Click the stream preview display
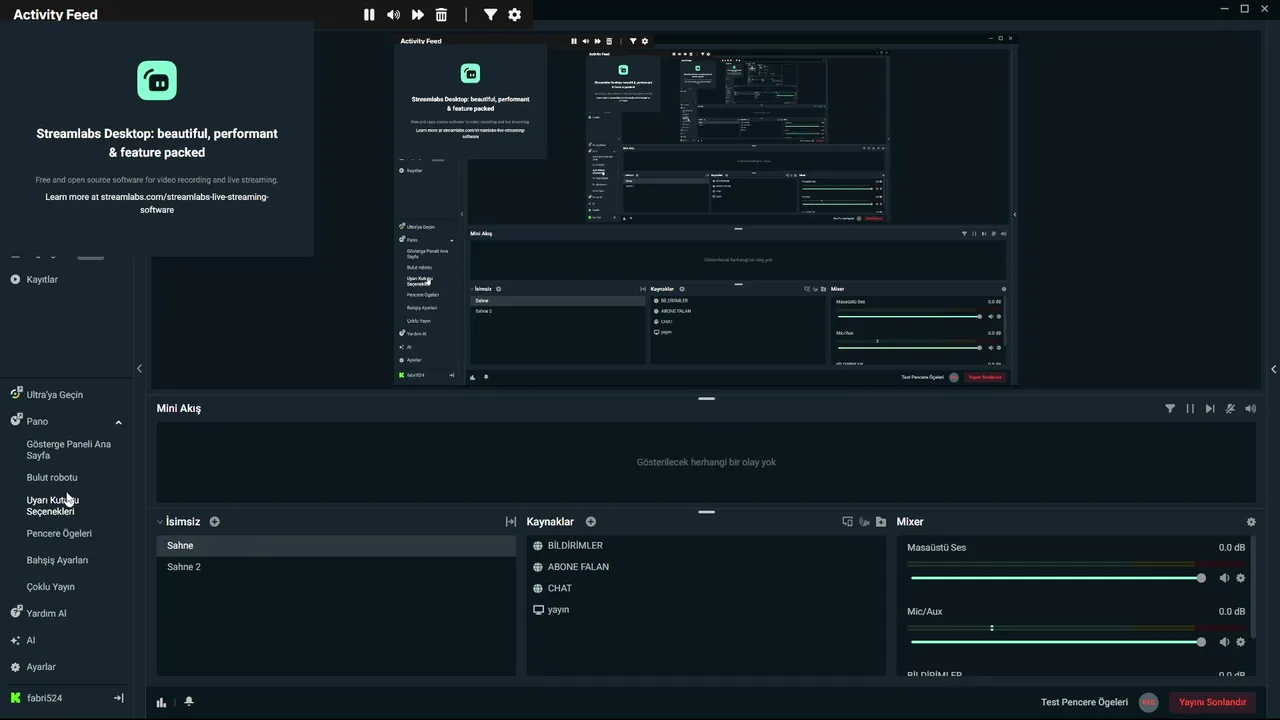Image resolution: width=1280 pixels, height=720 pixels. [x=705, y=209]
